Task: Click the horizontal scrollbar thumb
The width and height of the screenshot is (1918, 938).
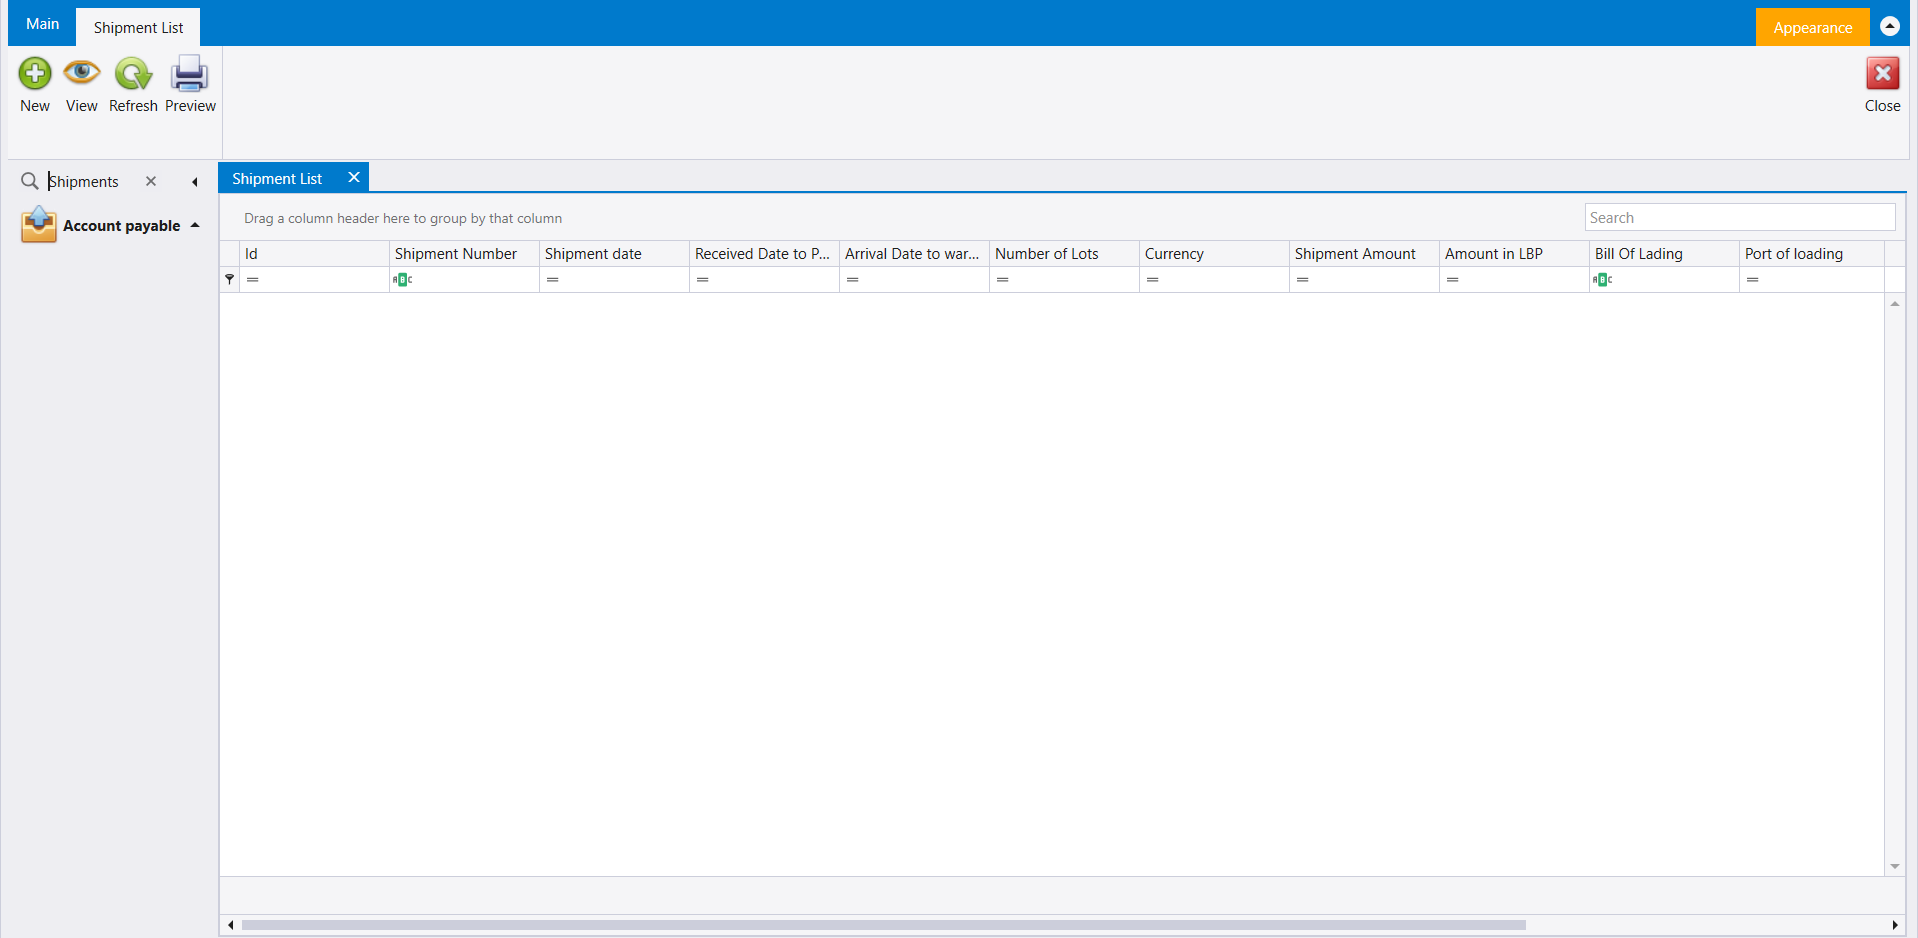Action: pos(884,925)
